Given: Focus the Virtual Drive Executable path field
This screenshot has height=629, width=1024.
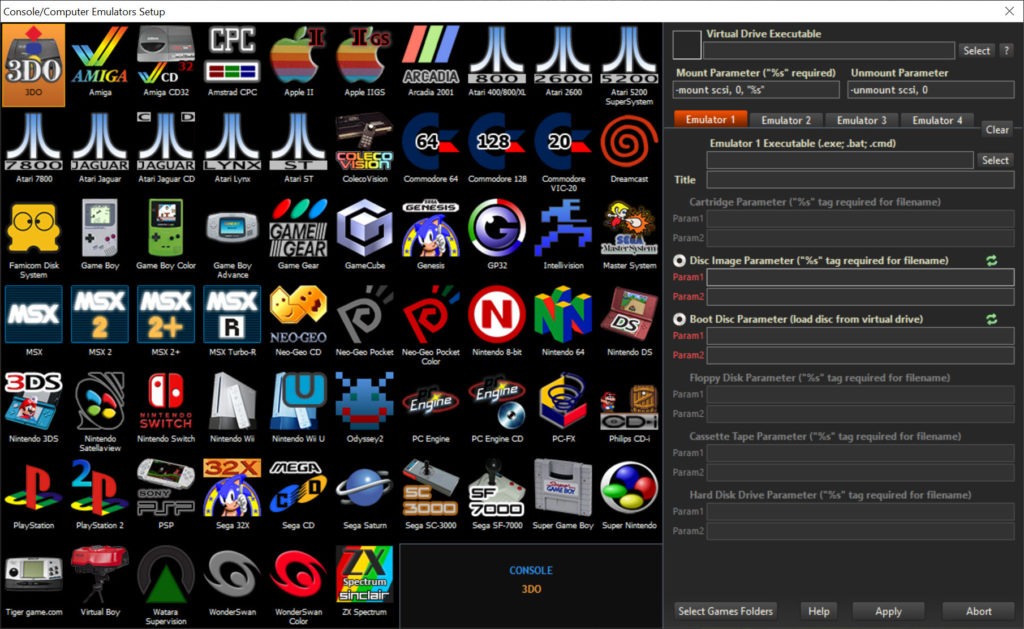Looking at the screenshot, I should [829, 50].
